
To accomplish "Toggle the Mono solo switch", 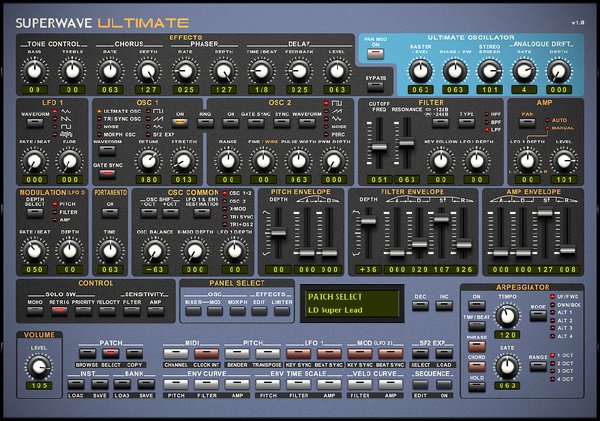I will (35, 310).
